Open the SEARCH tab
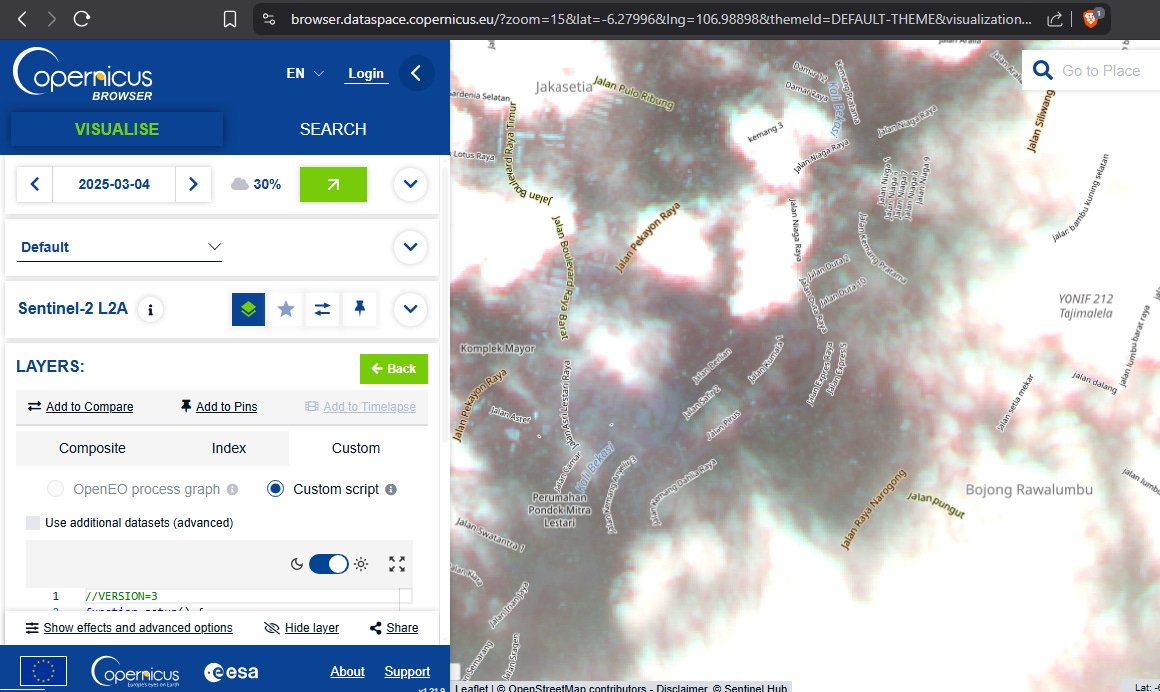This screenshot has height=692, width=1160. [x=333, y=129]
